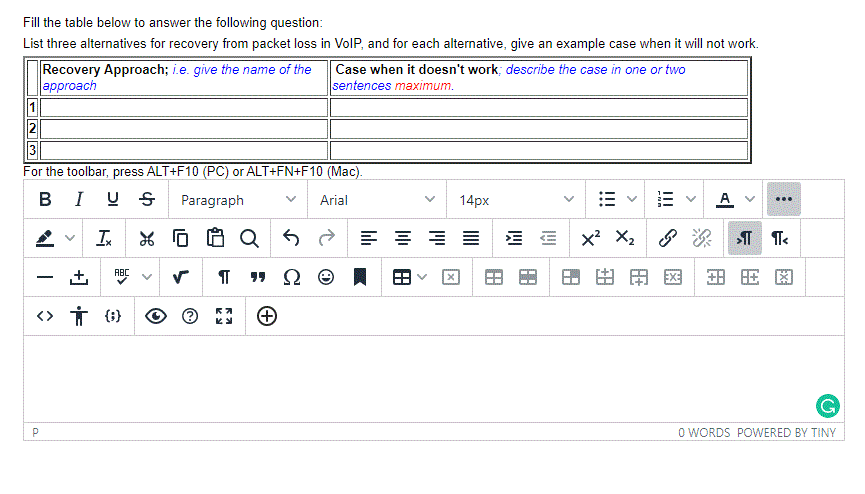Center align text

[403, 238]
